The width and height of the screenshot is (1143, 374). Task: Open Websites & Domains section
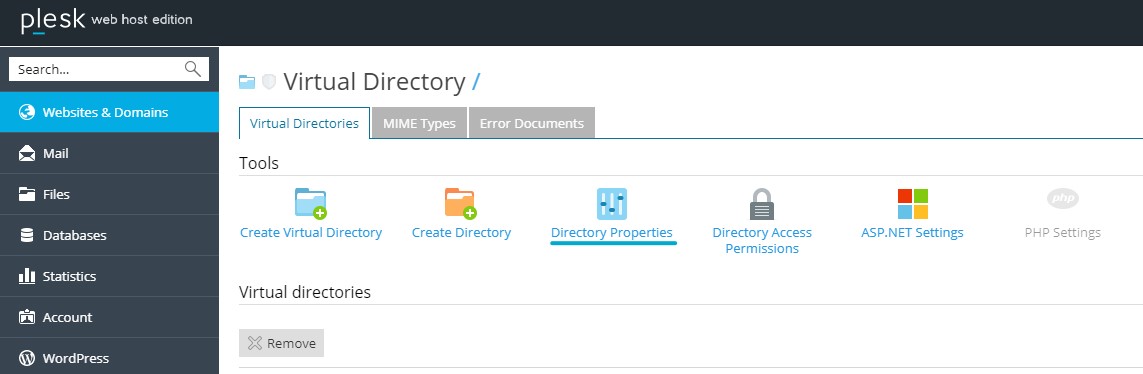coord(109,112)
